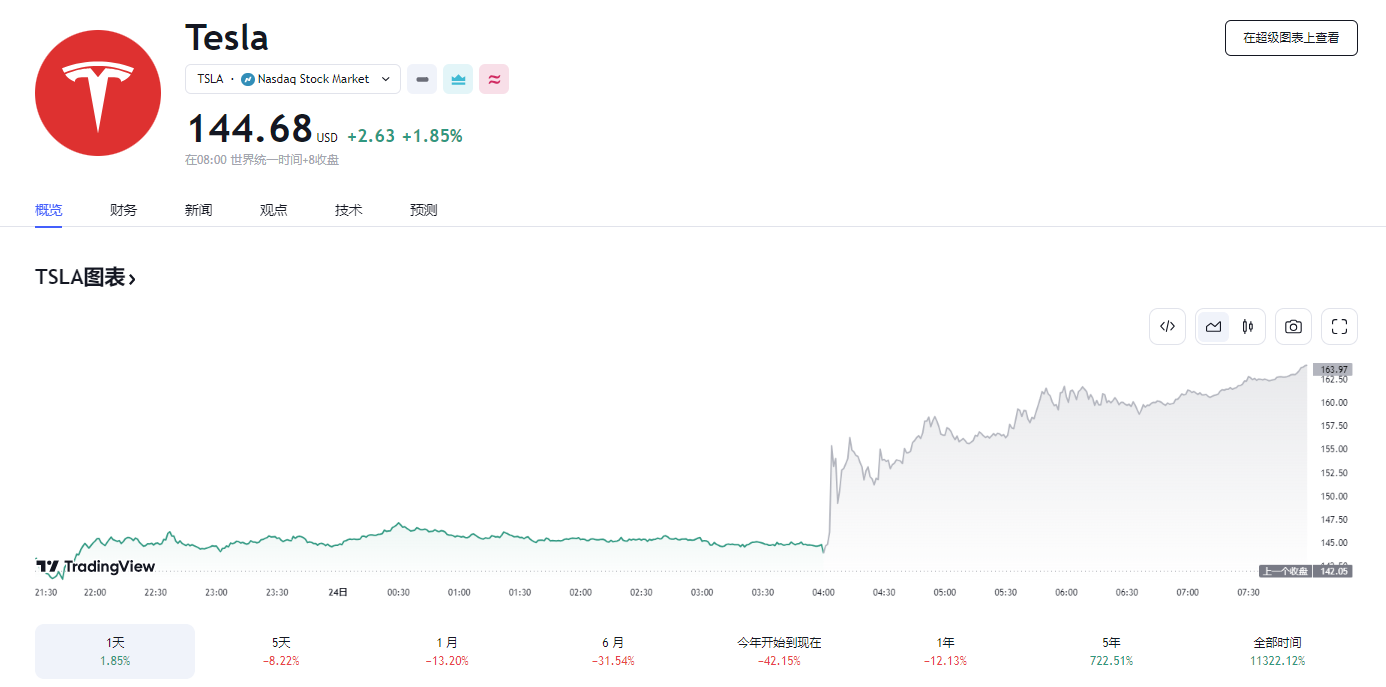This screenshot has height=687, width=1386.
Task: Take chart snapshot with camera icon
Action: (x=1293, y=326)
